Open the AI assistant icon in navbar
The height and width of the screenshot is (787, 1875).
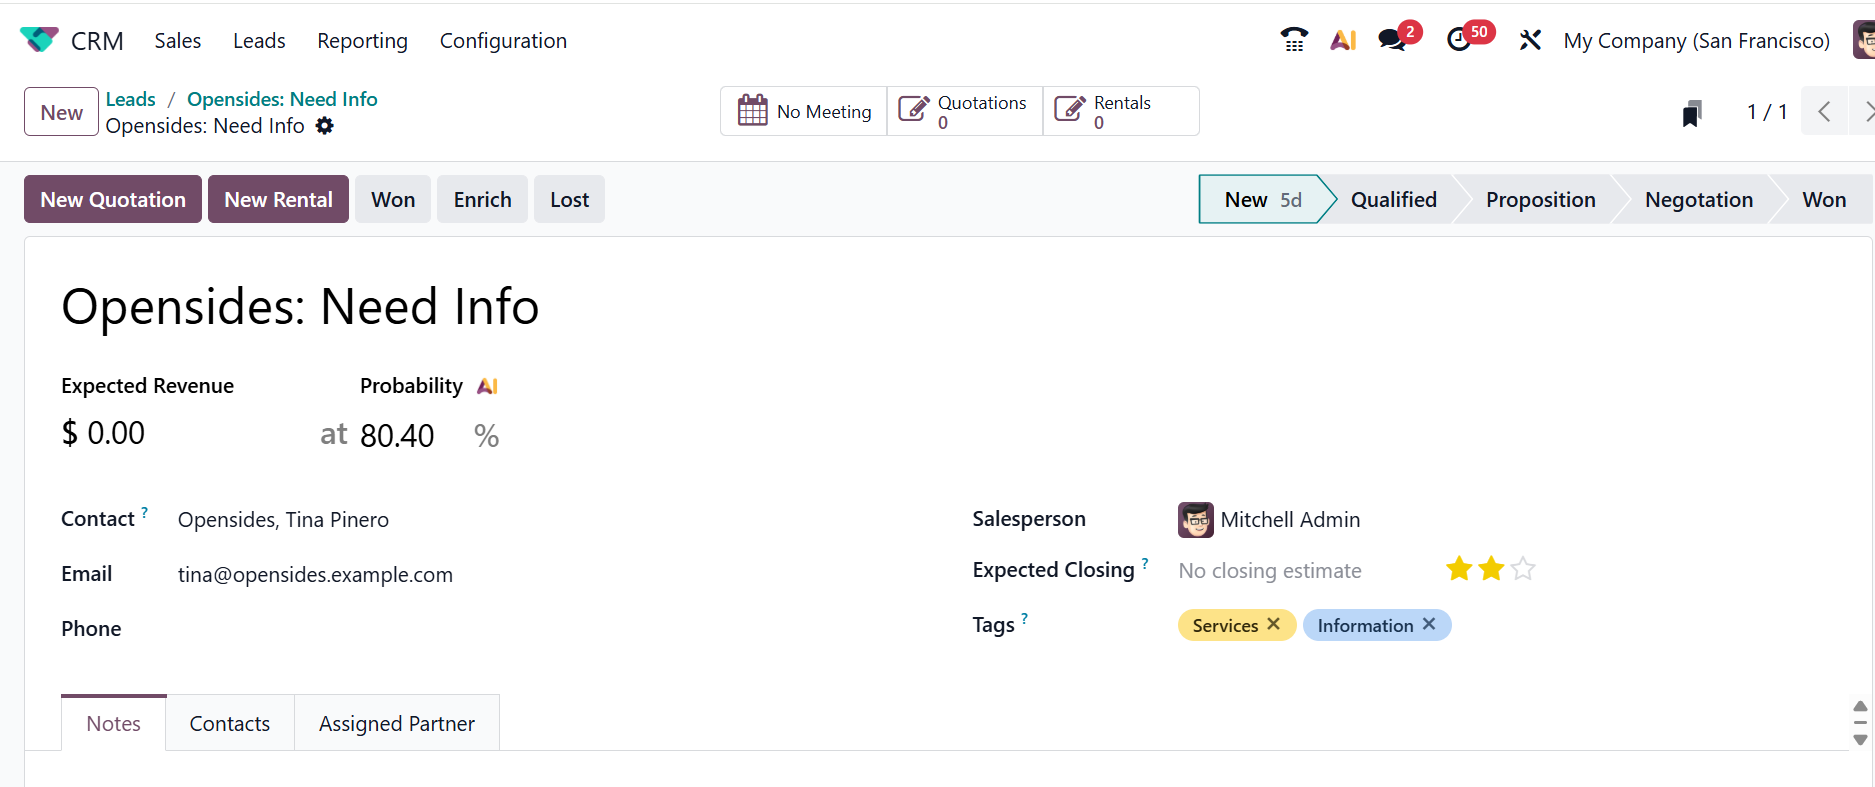click(x=1343, y=40)
